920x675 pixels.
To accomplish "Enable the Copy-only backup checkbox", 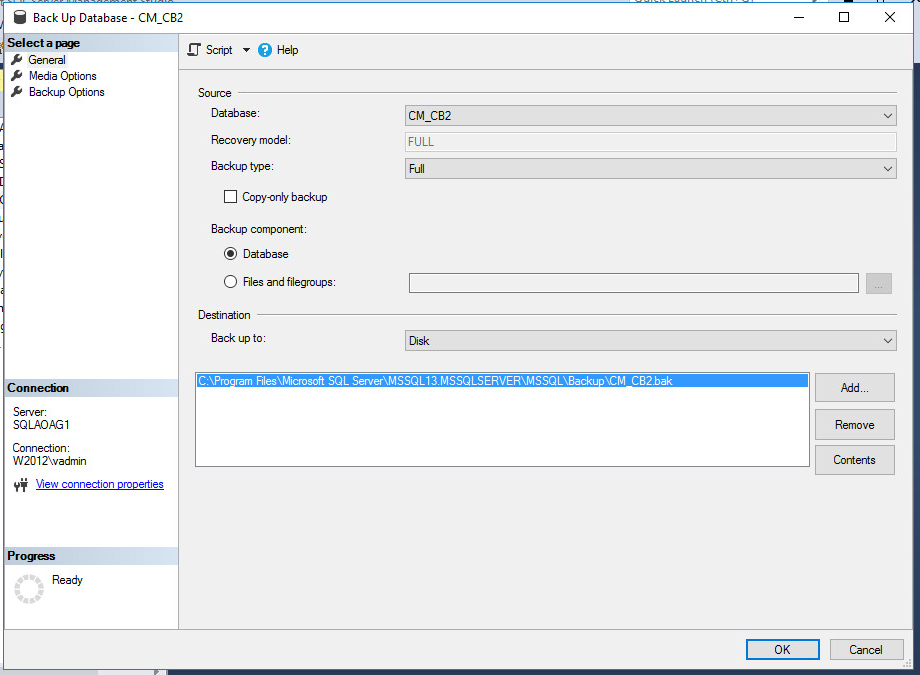I will point(230,197).
